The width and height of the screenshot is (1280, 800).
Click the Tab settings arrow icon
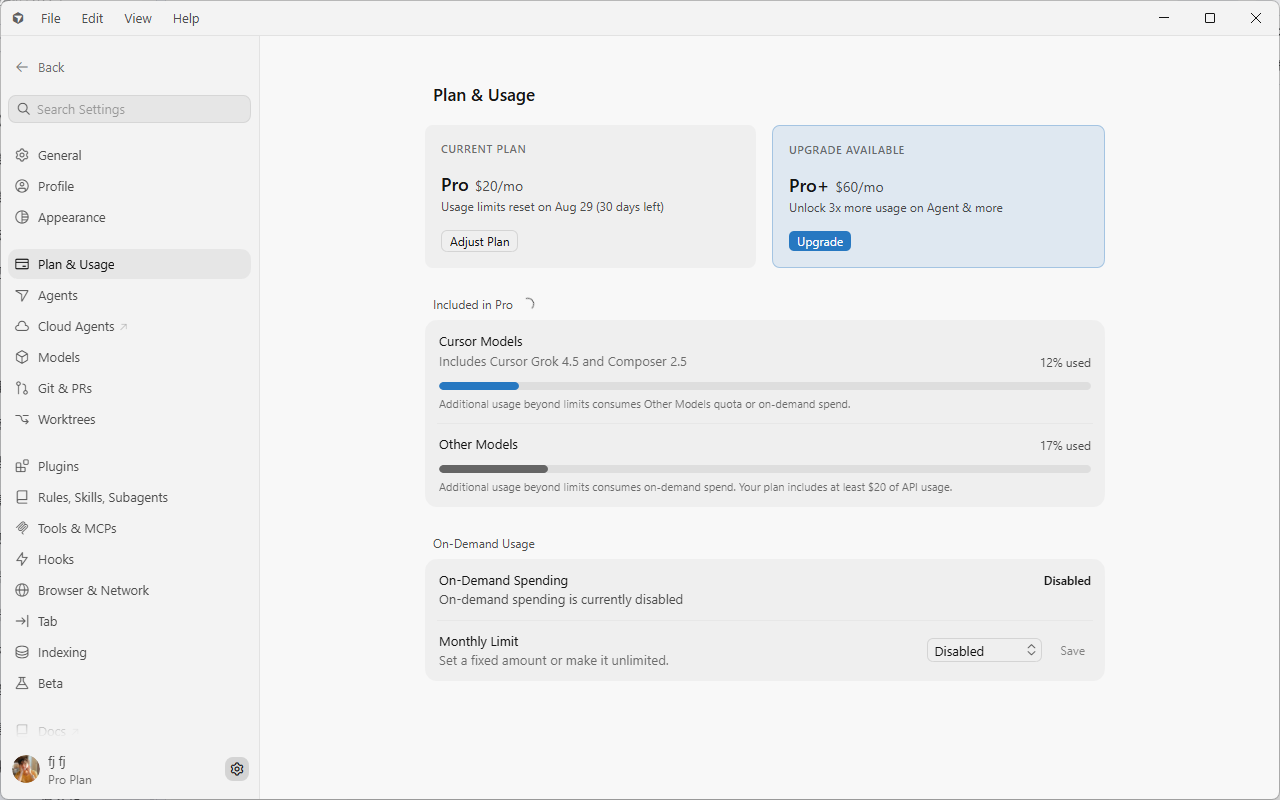(x=22, y=621)
